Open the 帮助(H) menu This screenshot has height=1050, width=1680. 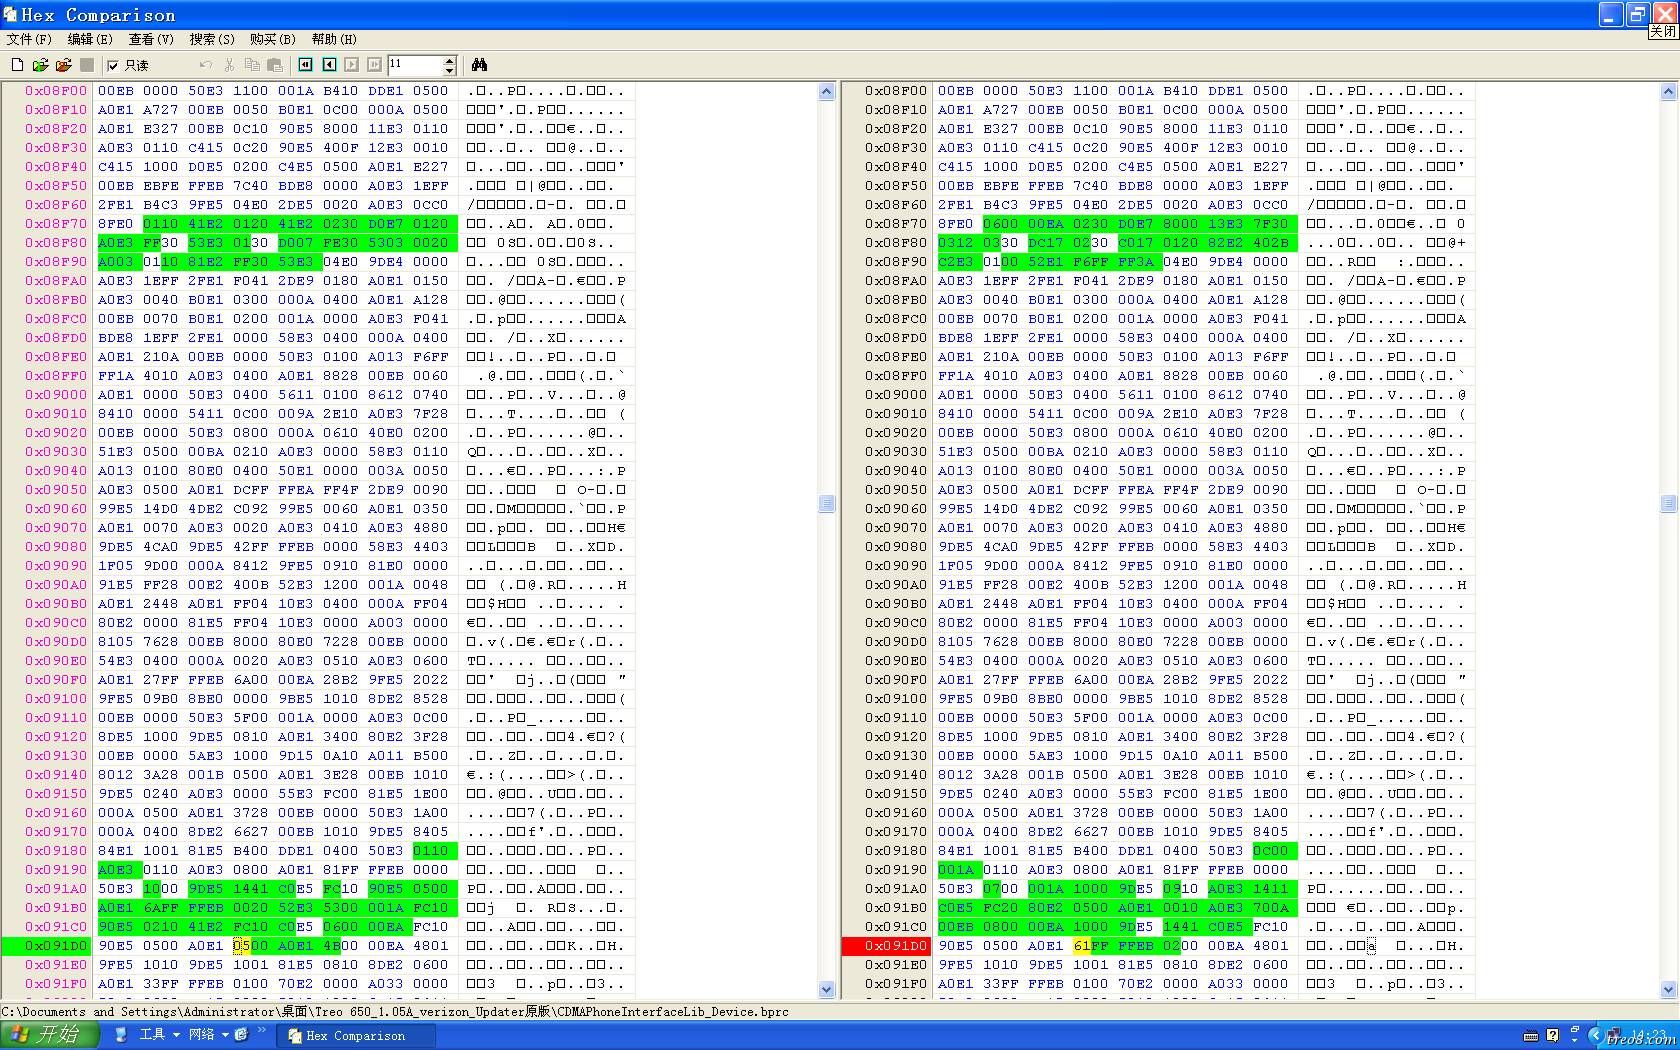(x=334, y=39)
